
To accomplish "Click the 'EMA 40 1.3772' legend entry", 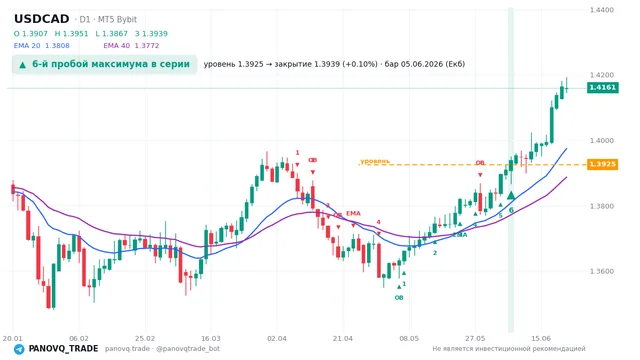I will 131,46.
